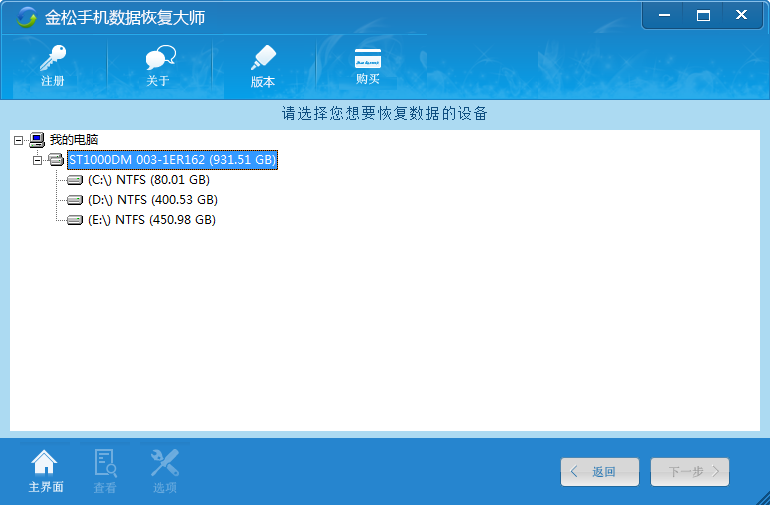Click the 下一步 next button
Image resolution: width=770 pixels, height=505 pixels.
[690, 472]
